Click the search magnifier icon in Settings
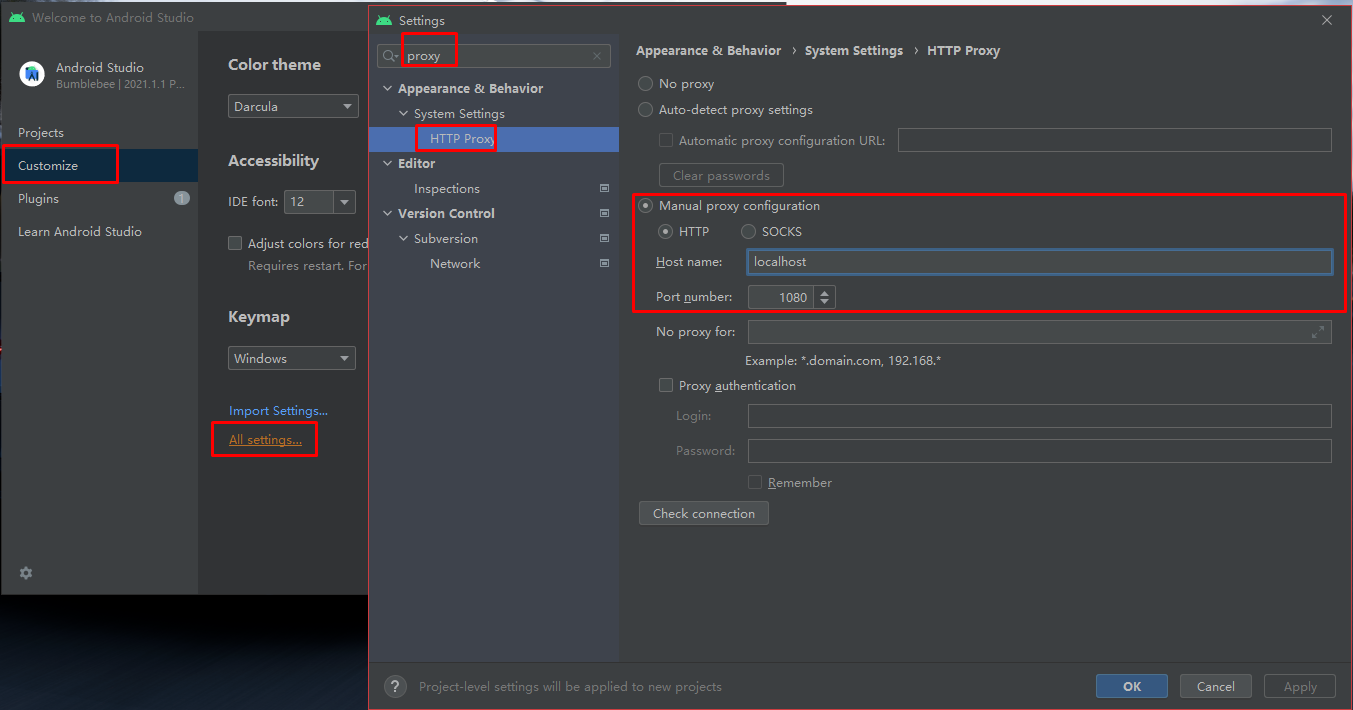1353x710 pixels. click(x=390, y=56)
